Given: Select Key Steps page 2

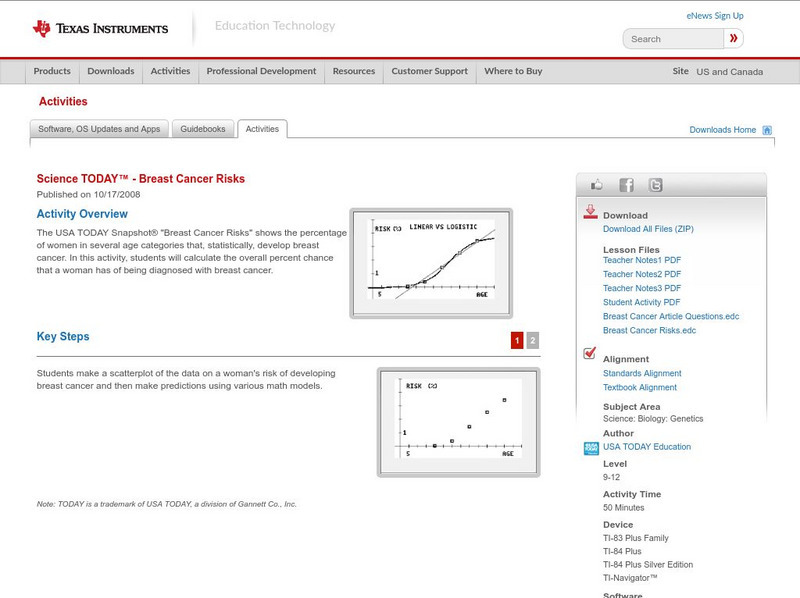Looking at the screenshot, I should 533,340.
